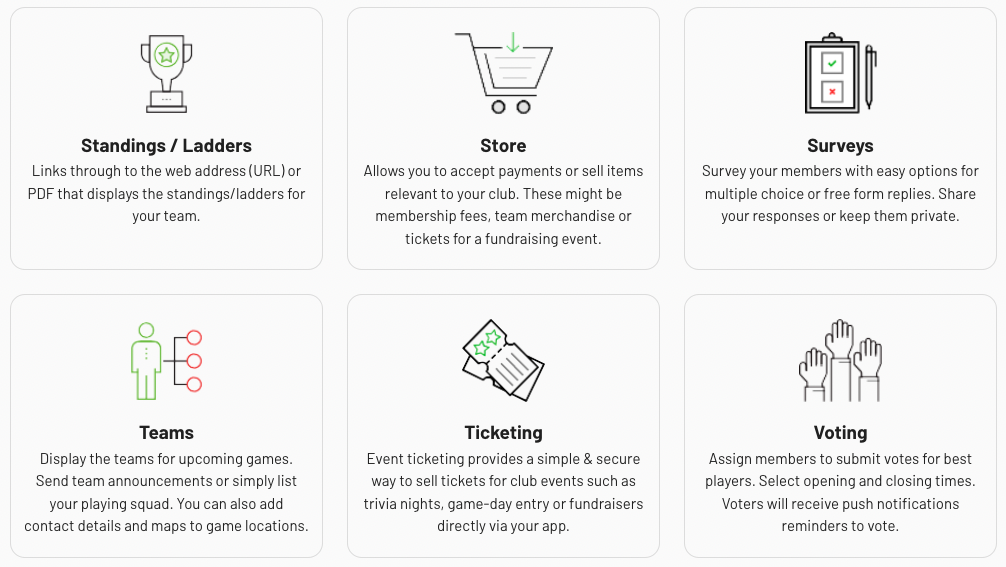The width and height of the screenshot is (1006, 567).
Task: Click the Store card description paragraph
Action: click(504, 205)
